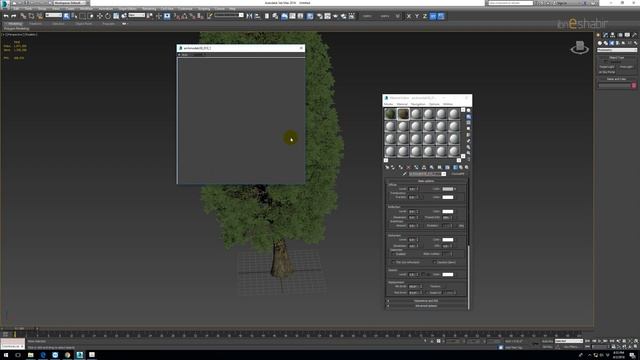The width and height of the screenshot is (640, 360).
Task: Open Diffuse color swatch
Action: tap(448, 189)
